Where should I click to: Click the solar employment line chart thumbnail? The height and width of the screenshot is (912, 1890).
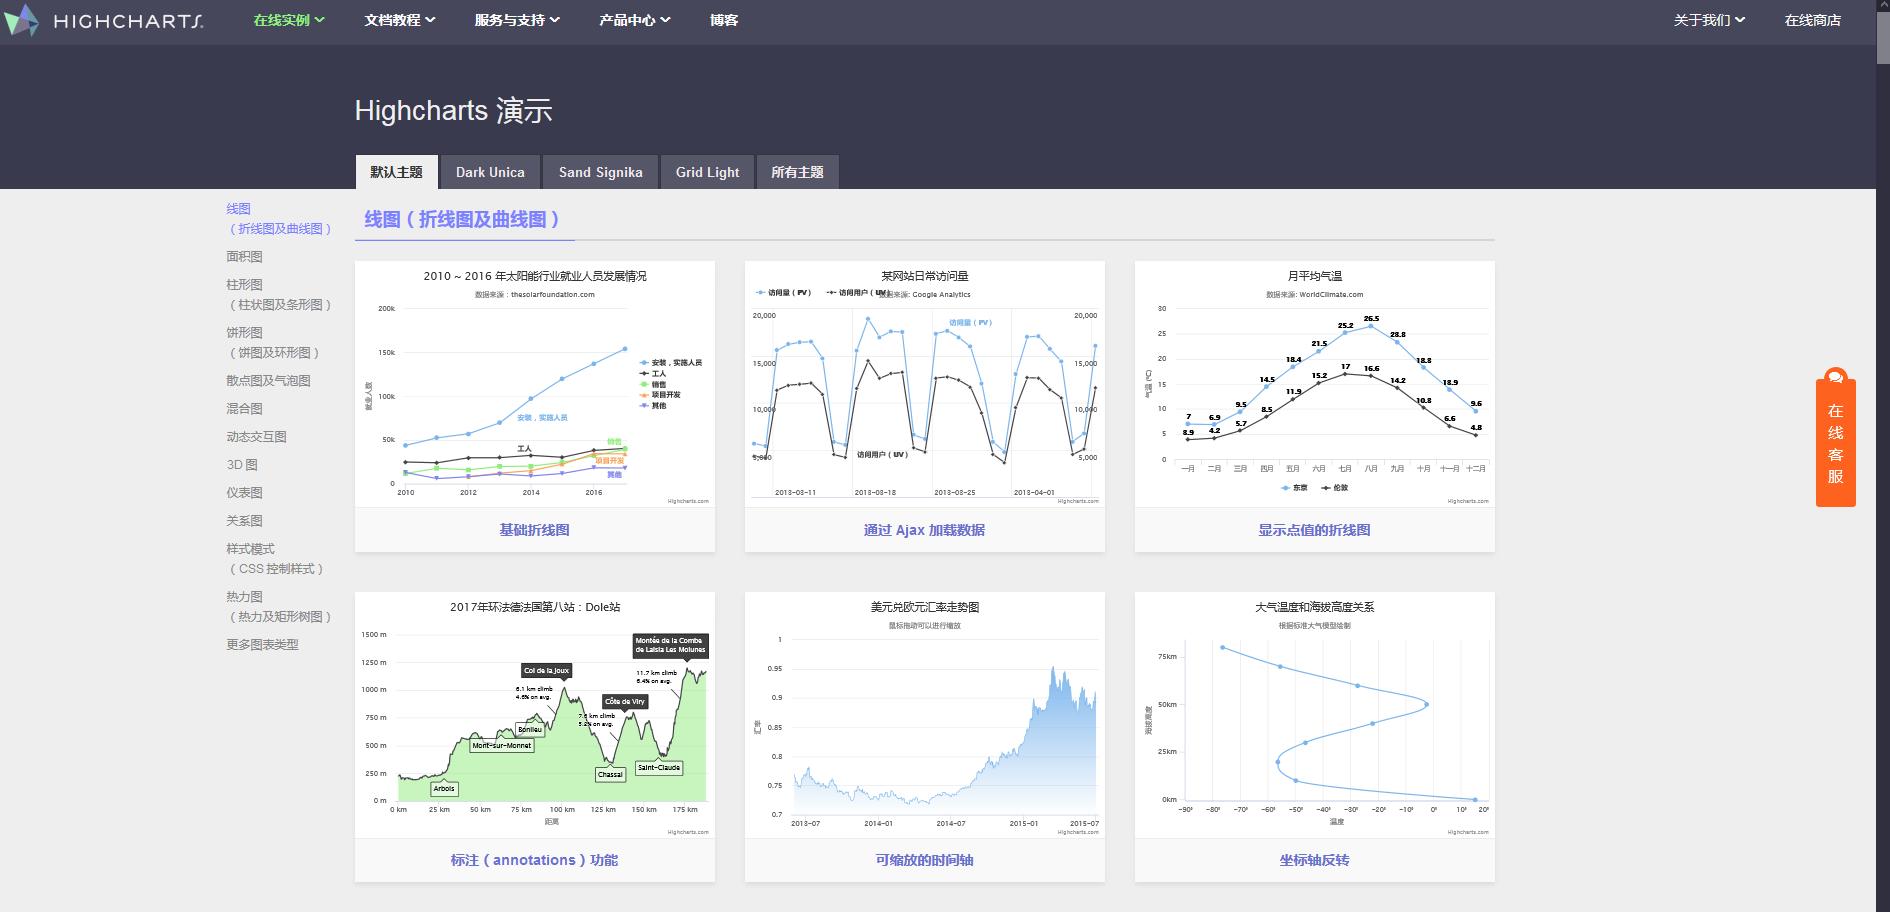[535, 385]
